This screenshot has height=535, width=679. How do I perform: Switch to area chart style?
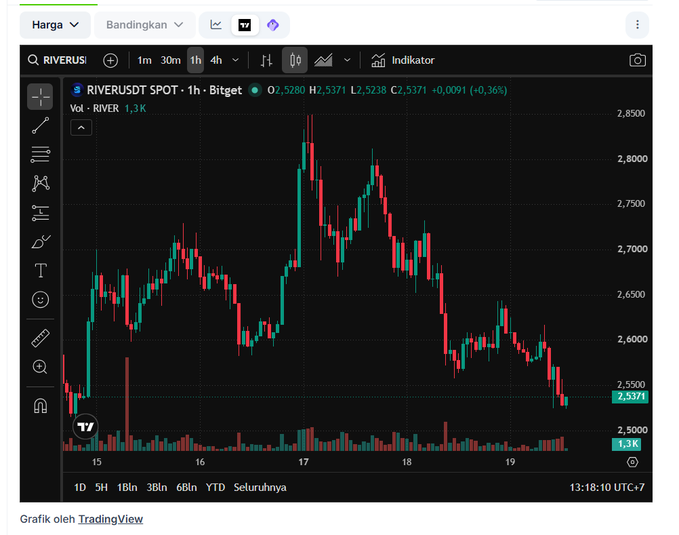tap(323, 60)
